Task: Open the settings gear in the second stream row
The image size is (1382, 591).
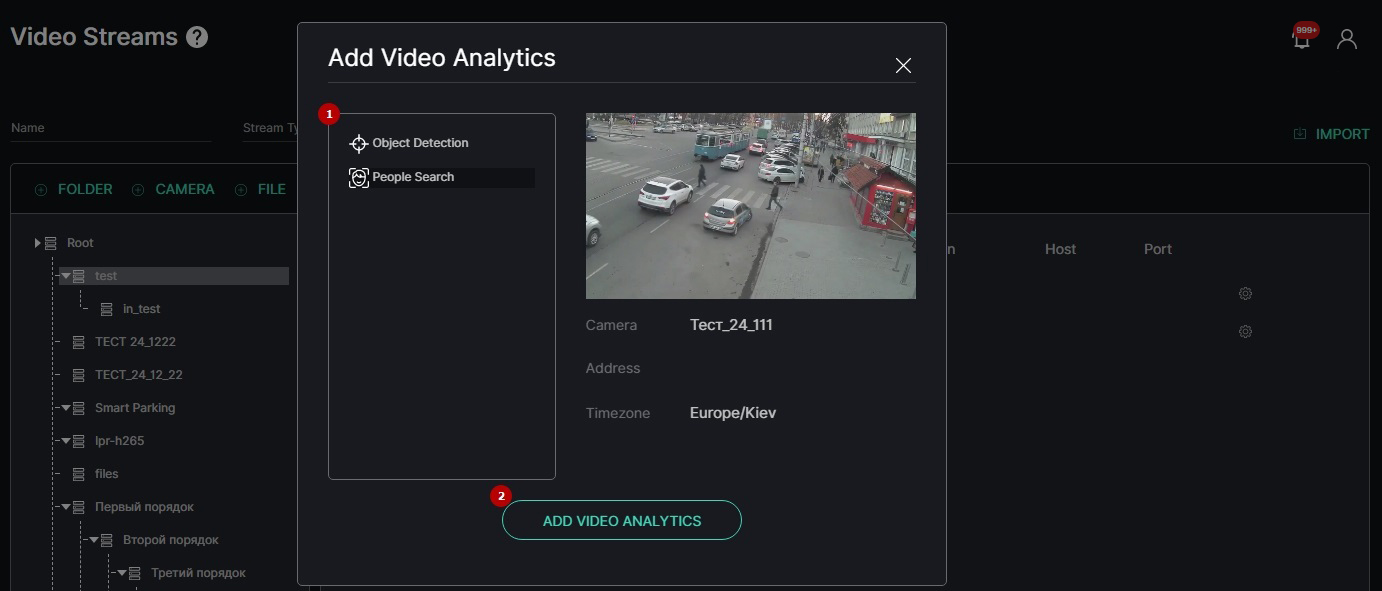Action: 1245,332
